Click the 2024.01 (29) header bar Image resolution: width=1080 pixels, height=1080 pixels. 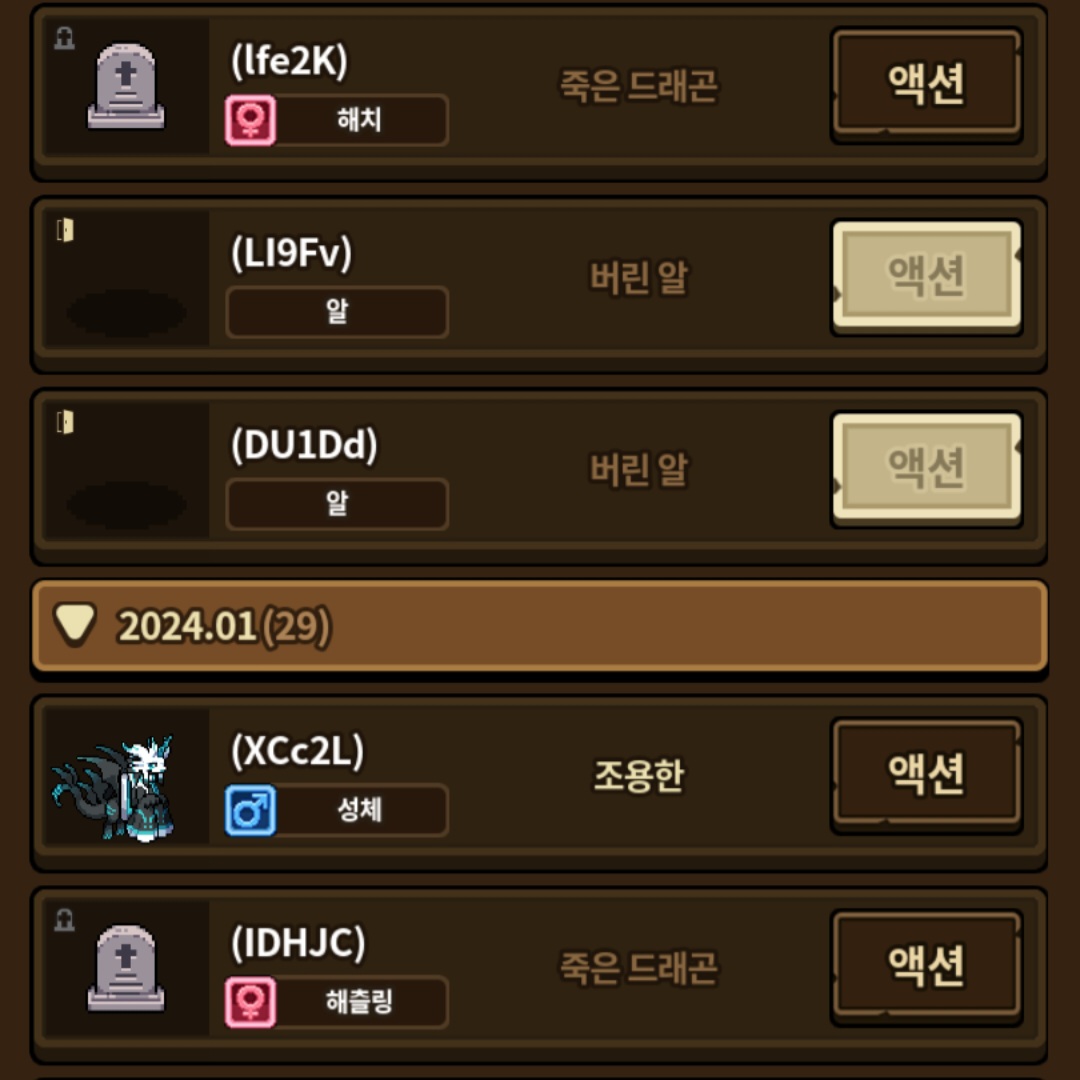[x=539, y=625]
